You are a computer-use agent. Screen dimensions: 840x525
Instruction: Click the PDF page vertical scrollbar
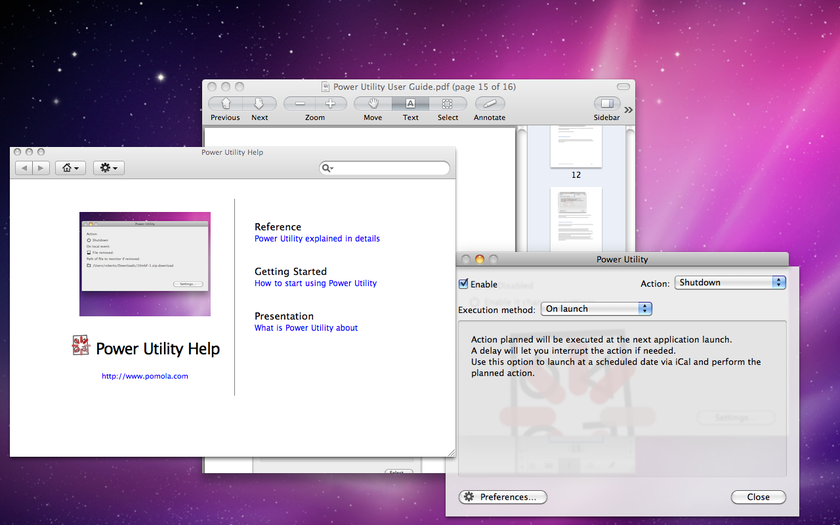[523, 189]
